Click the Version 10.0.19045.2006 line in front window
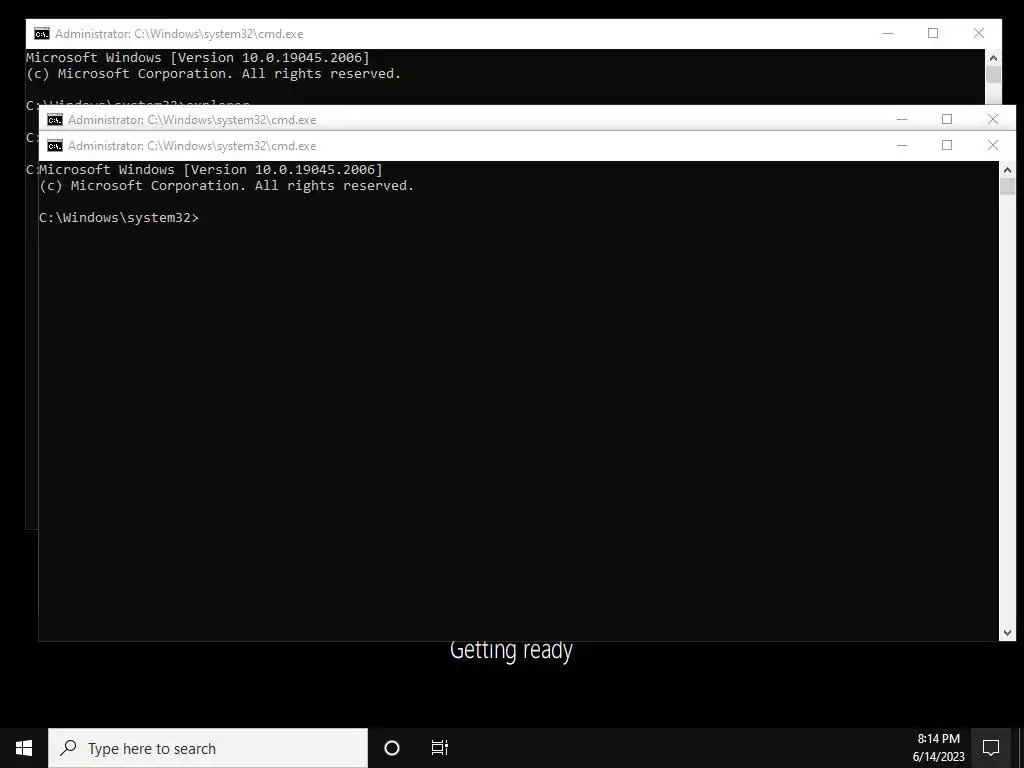Screen dimensions: 1024x768 pos(211,170)
